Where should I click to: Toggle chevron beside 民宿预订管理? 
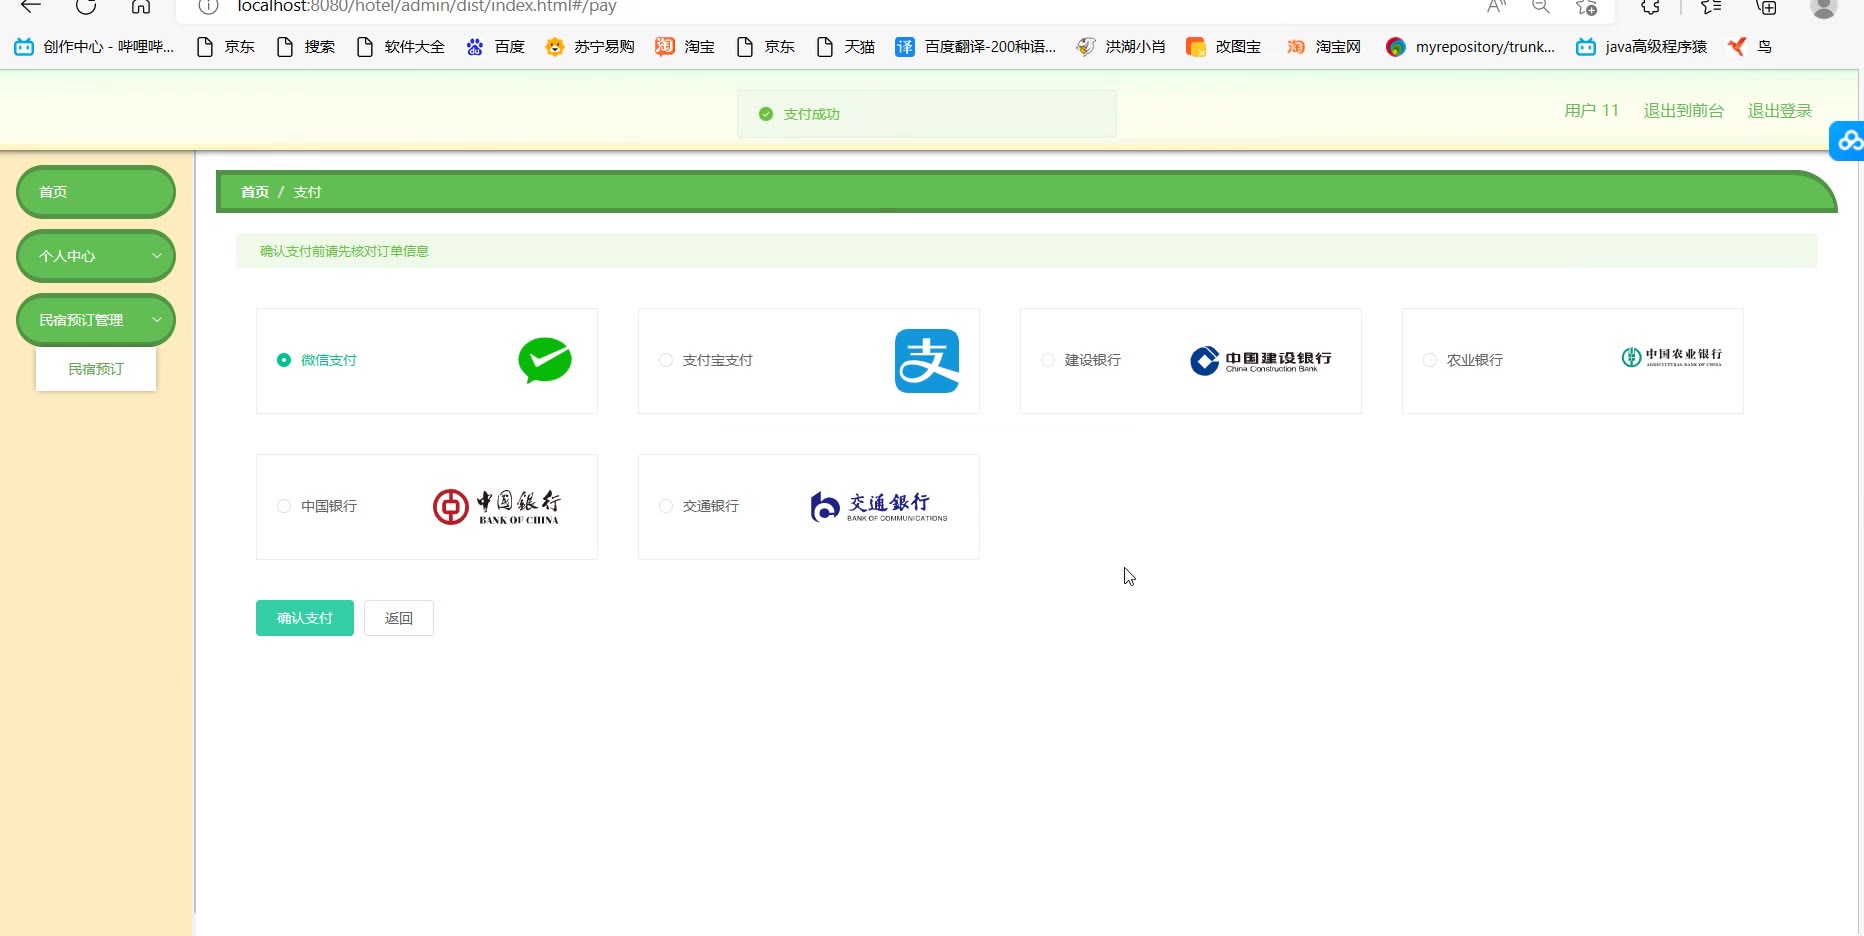[157, 320]
